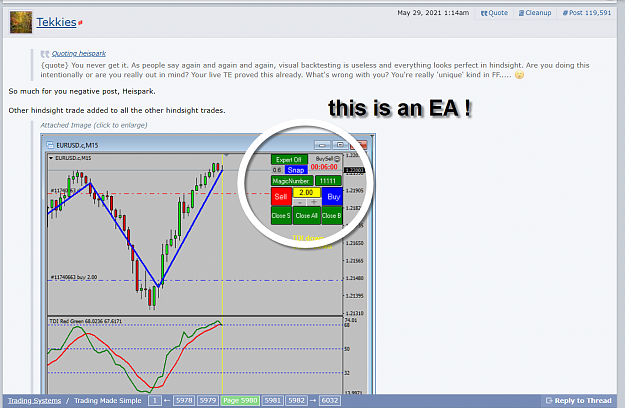Image resolution: width=625 pixels, height=408 pixels.
Task: Go to page 5981
Action: tap(273, 400)
